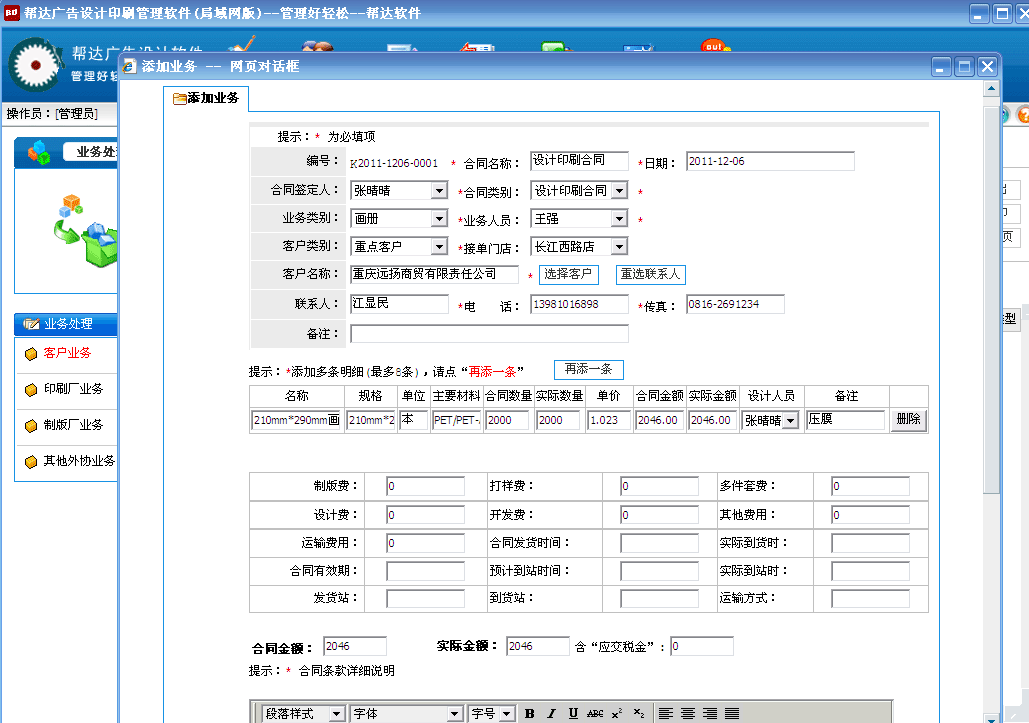
Task: Open the 字体 font dropdown
Action: click(x=407, y=714)
